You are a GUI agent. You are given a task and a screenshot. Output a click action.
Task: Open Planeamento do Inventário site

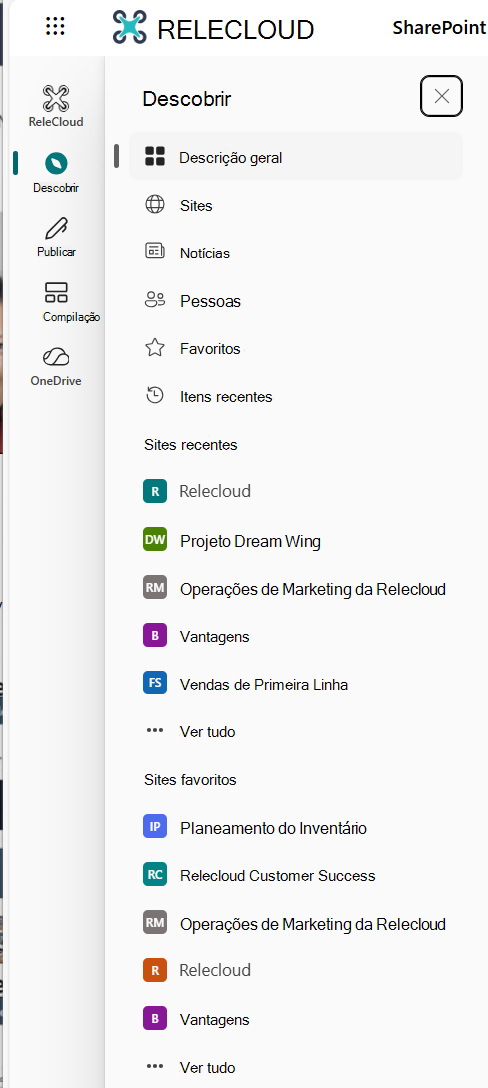tap(296, 828)
